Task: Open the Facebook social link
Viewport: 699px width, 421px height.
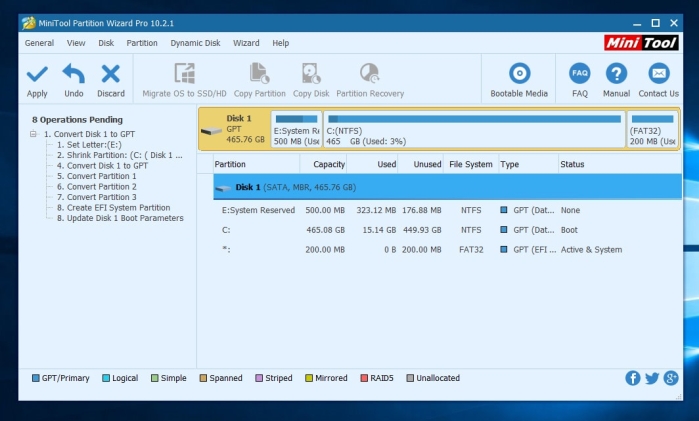Action: pos(632,378)
